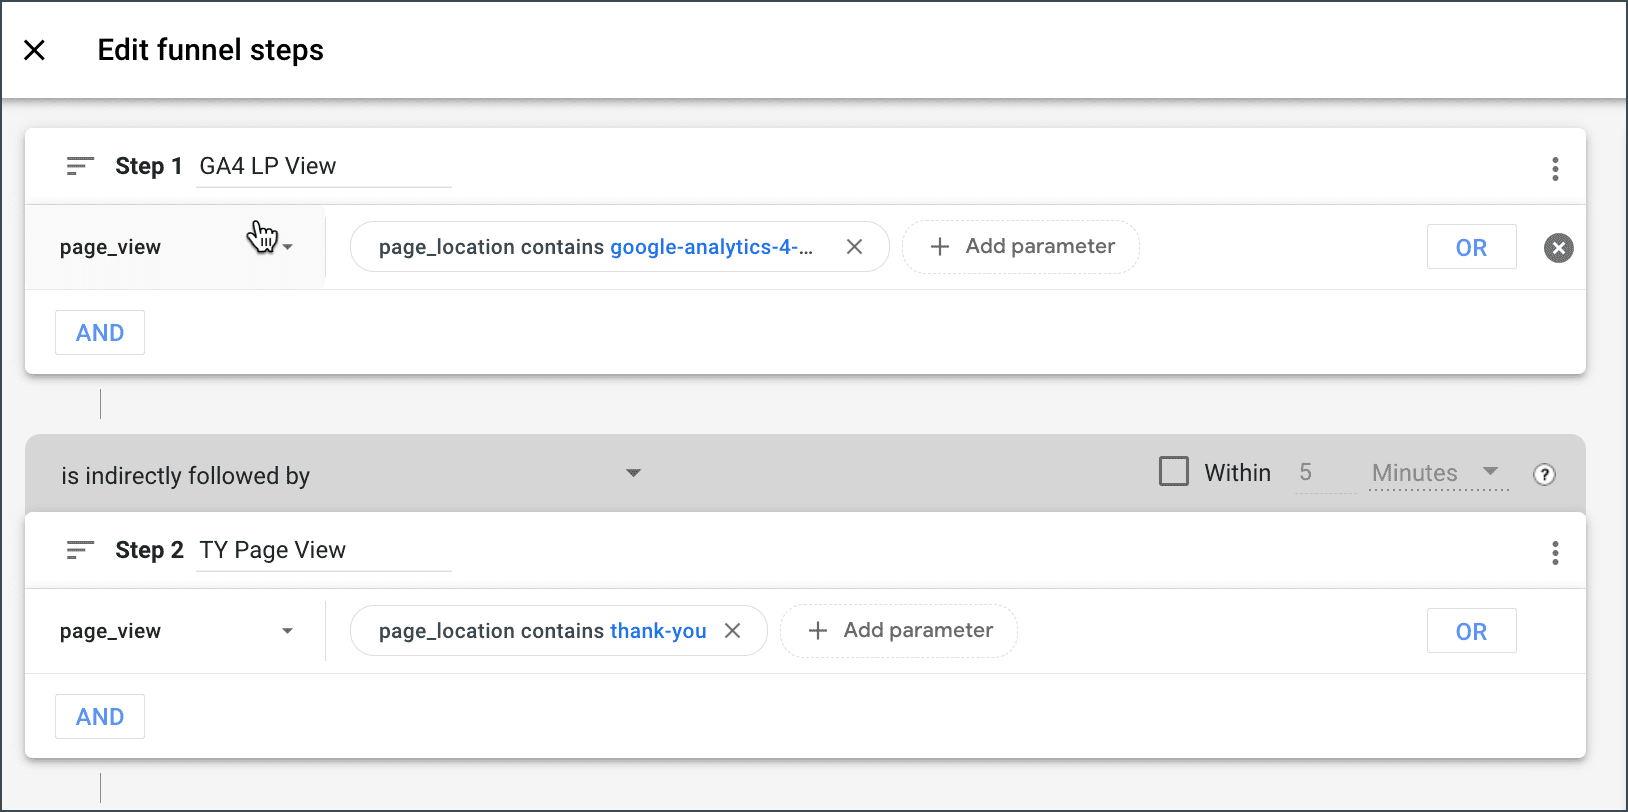This screenshot has width=1628, height=812.
Task: Close the Edit funnel steps panel
Action: 34,50
